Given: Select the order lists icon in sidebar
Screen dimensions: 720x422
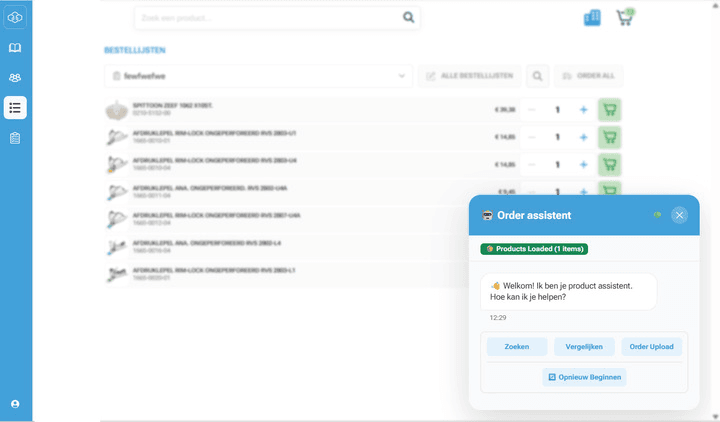Looking at the screenshot, I should point(15,108).
